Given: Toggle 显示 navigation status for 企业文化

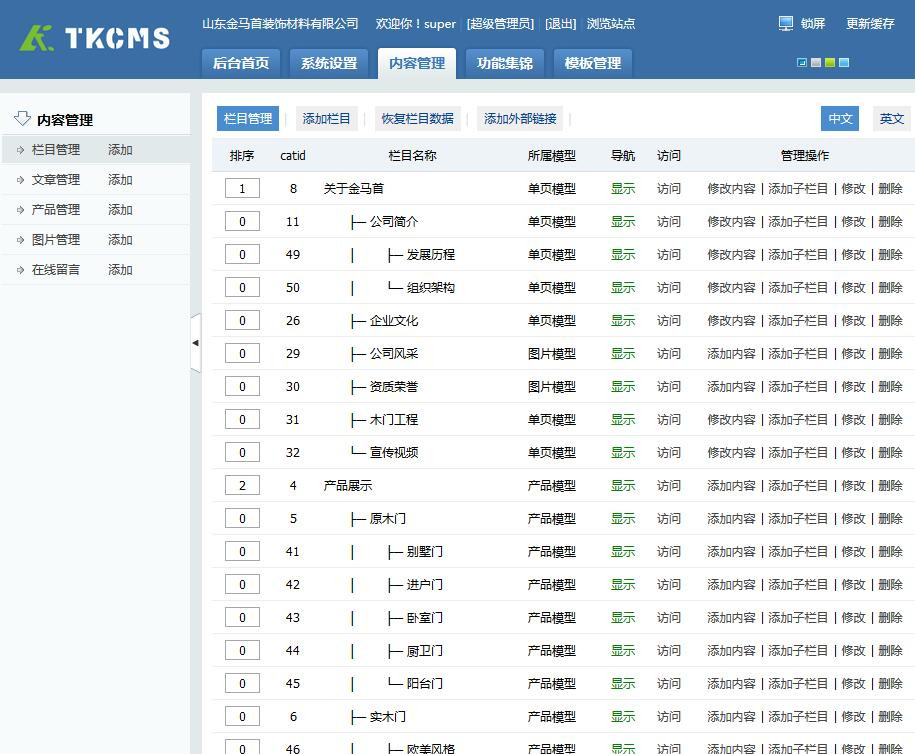Looking at the screenshot, I should pyautogui.click(x=623, y=321).
